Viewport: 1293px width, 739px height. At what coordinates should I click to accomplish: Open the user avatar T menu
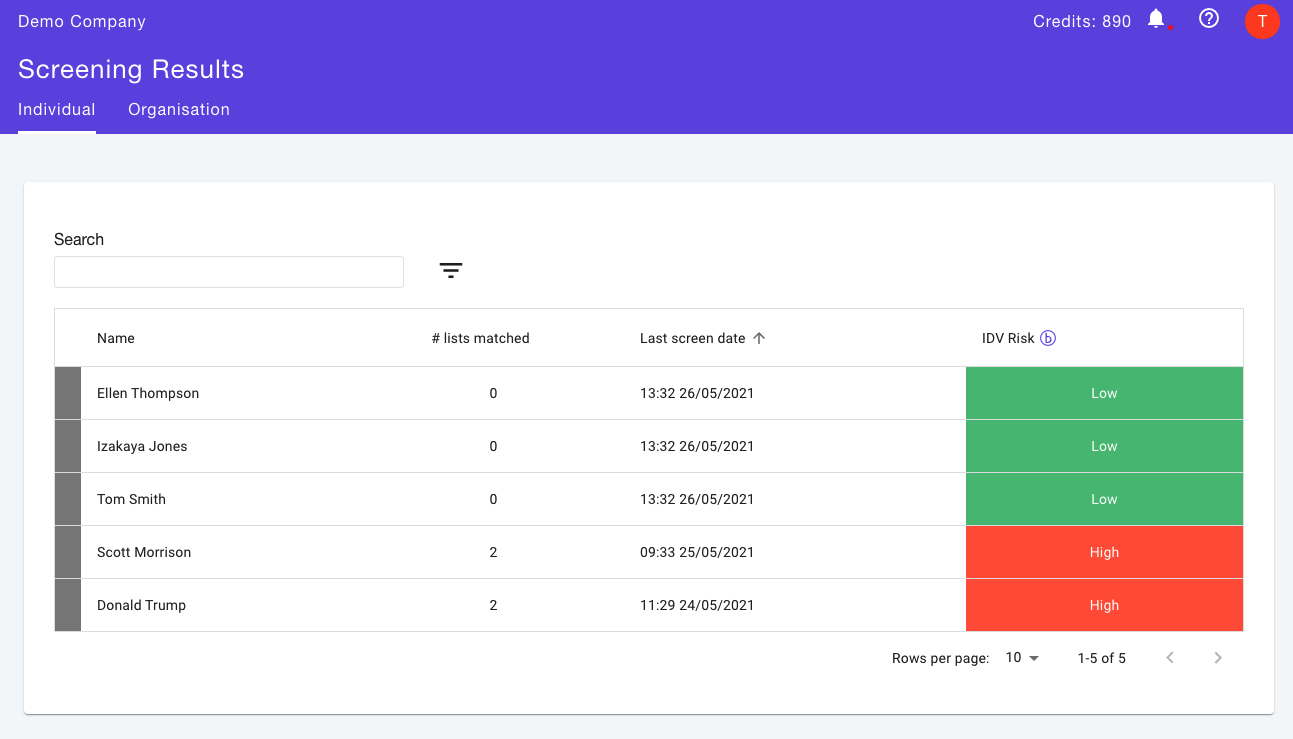[x=1262, y=21]
